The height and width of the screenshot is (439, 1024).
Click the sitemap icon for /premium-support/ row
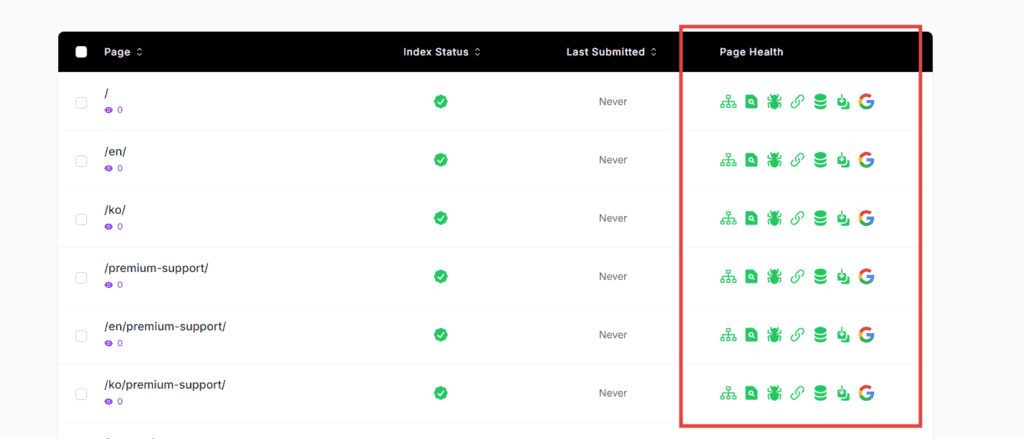point(728,276)
